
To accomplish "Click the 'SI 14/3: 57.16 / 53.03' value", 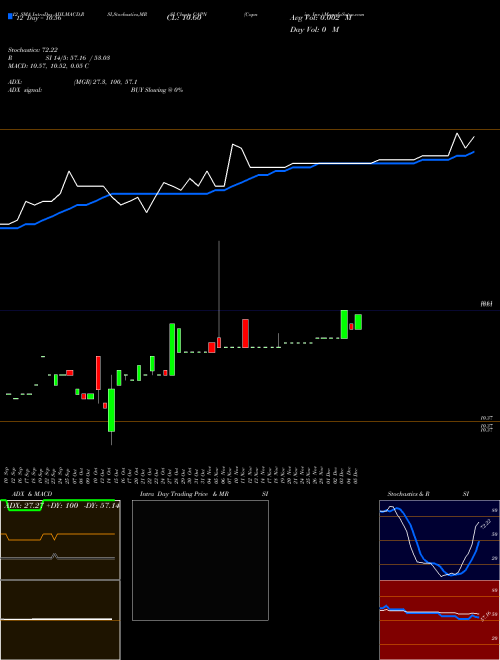I will [x=78, y=58].
